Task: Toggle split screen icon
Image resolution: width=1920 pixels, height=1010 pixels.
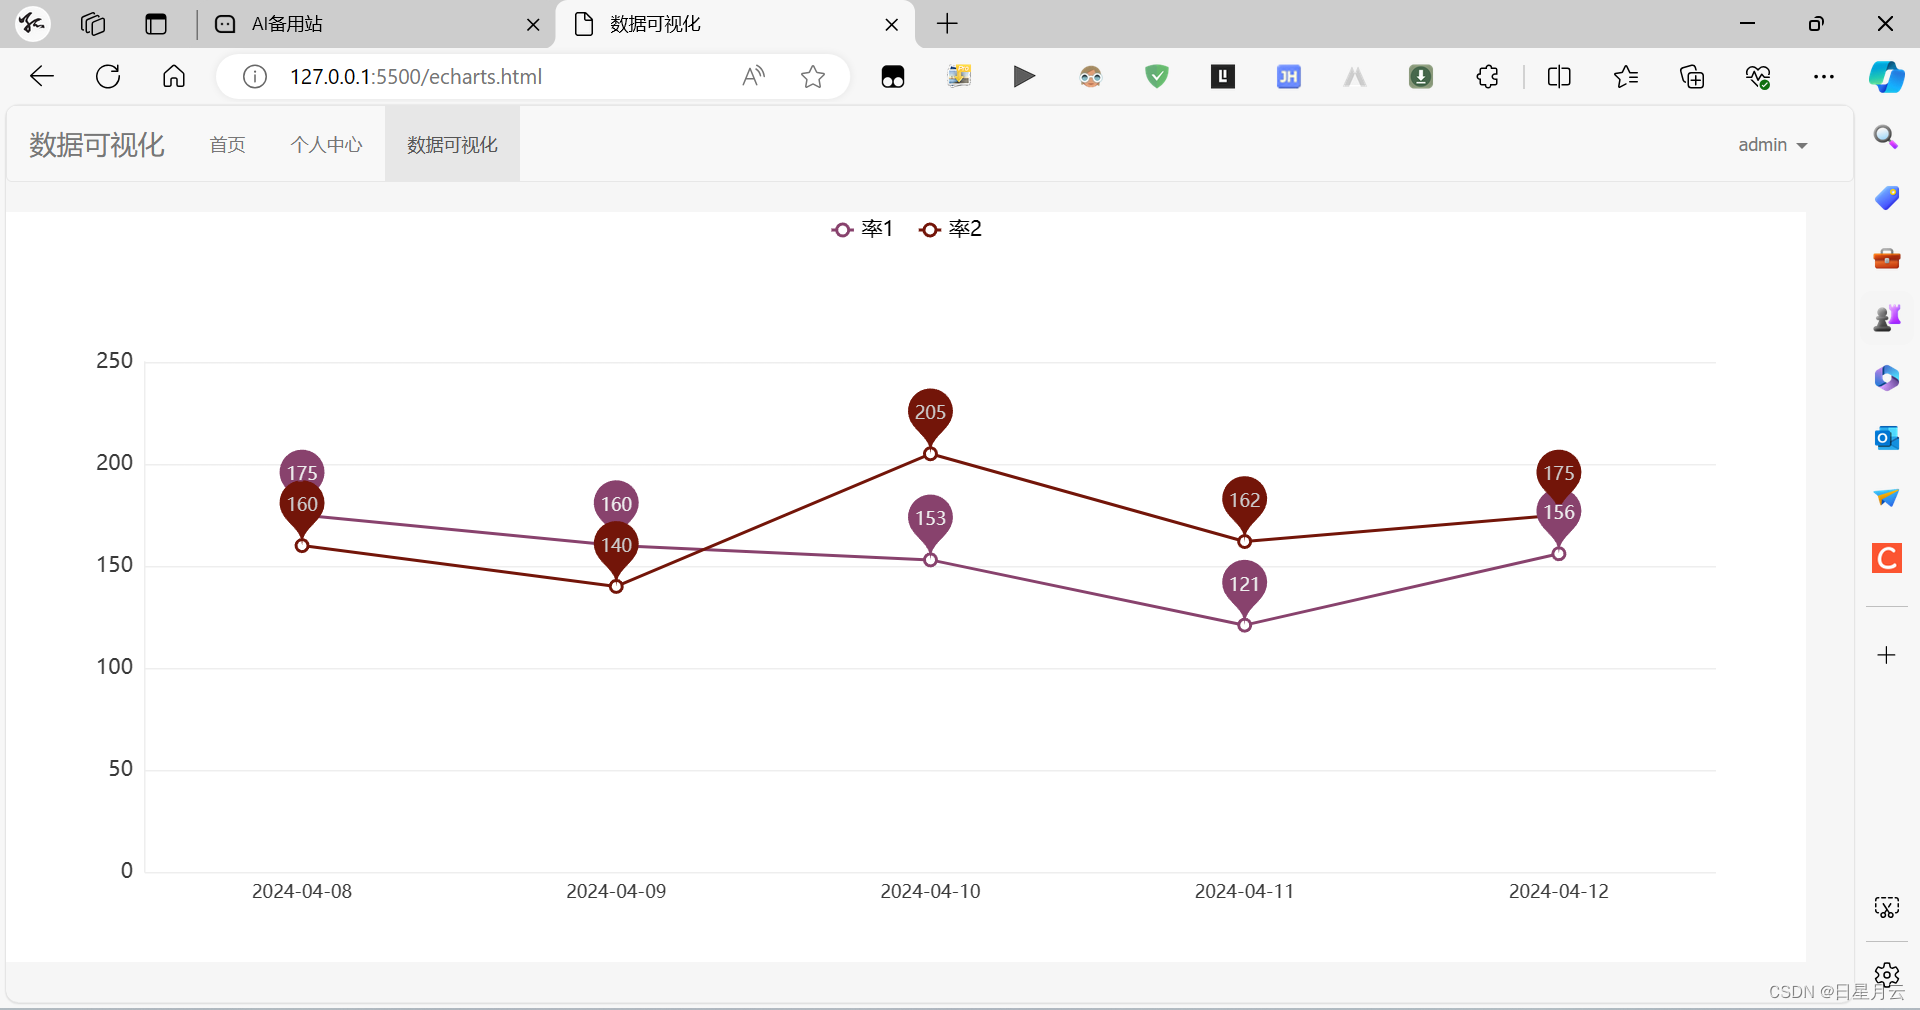Action: point(1559,76)
